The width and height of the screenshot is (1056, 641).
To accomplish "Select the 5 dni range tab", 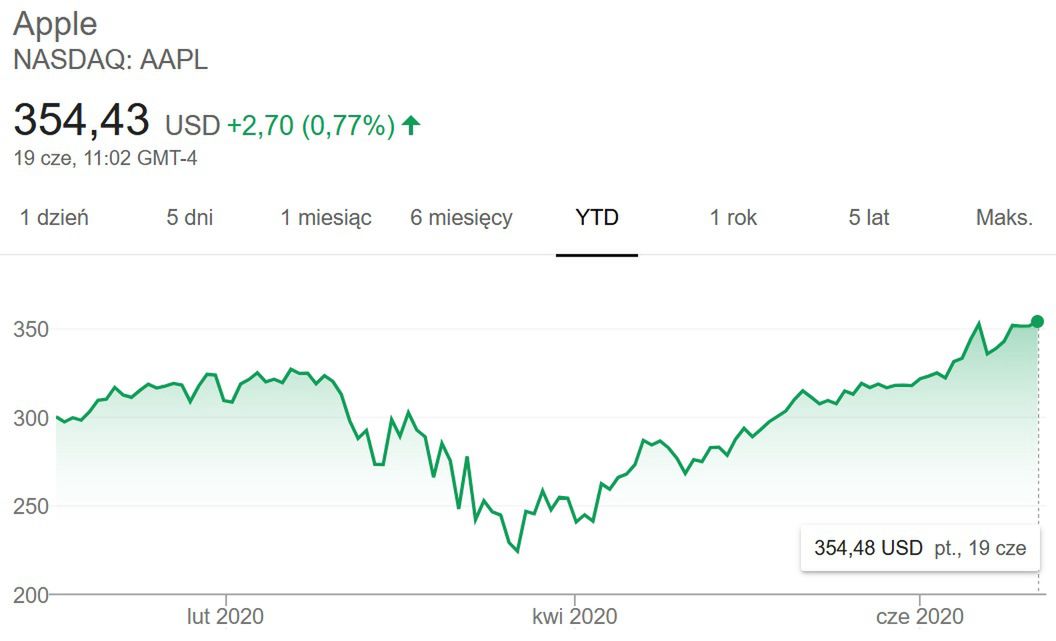I will tap(189, 217).
